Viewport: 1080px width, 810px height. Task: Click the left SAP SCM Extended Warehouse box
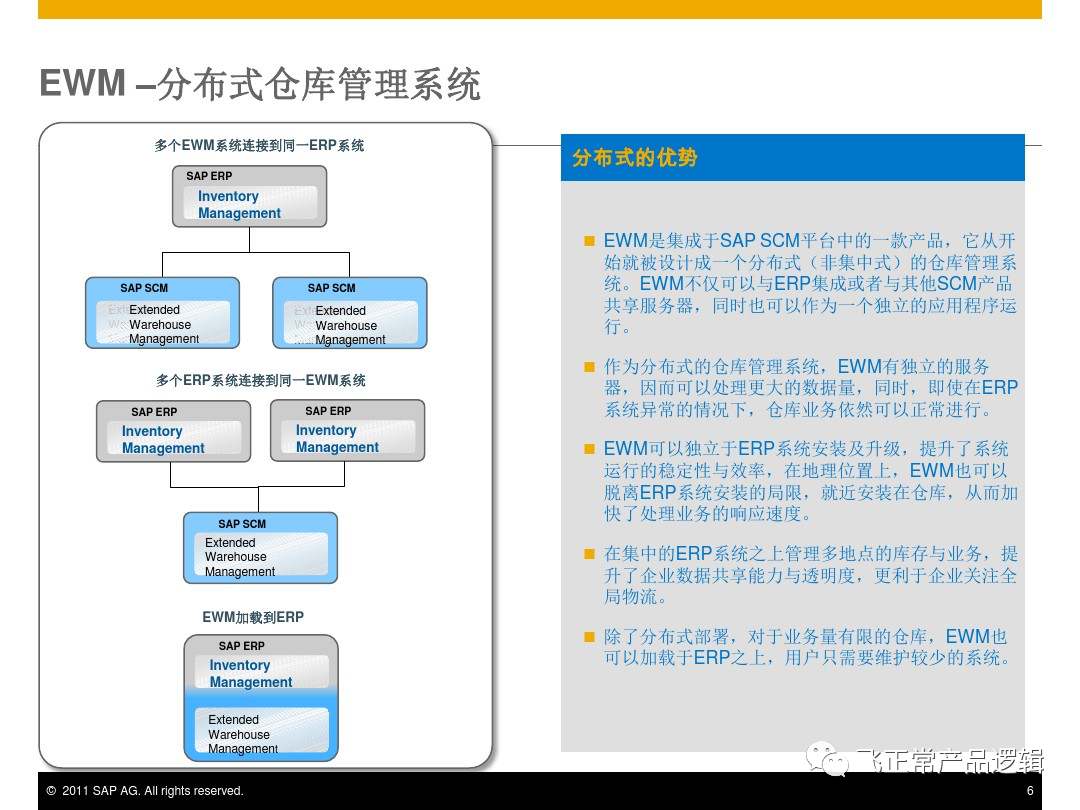pyautogui.click(x=162, y=313)
